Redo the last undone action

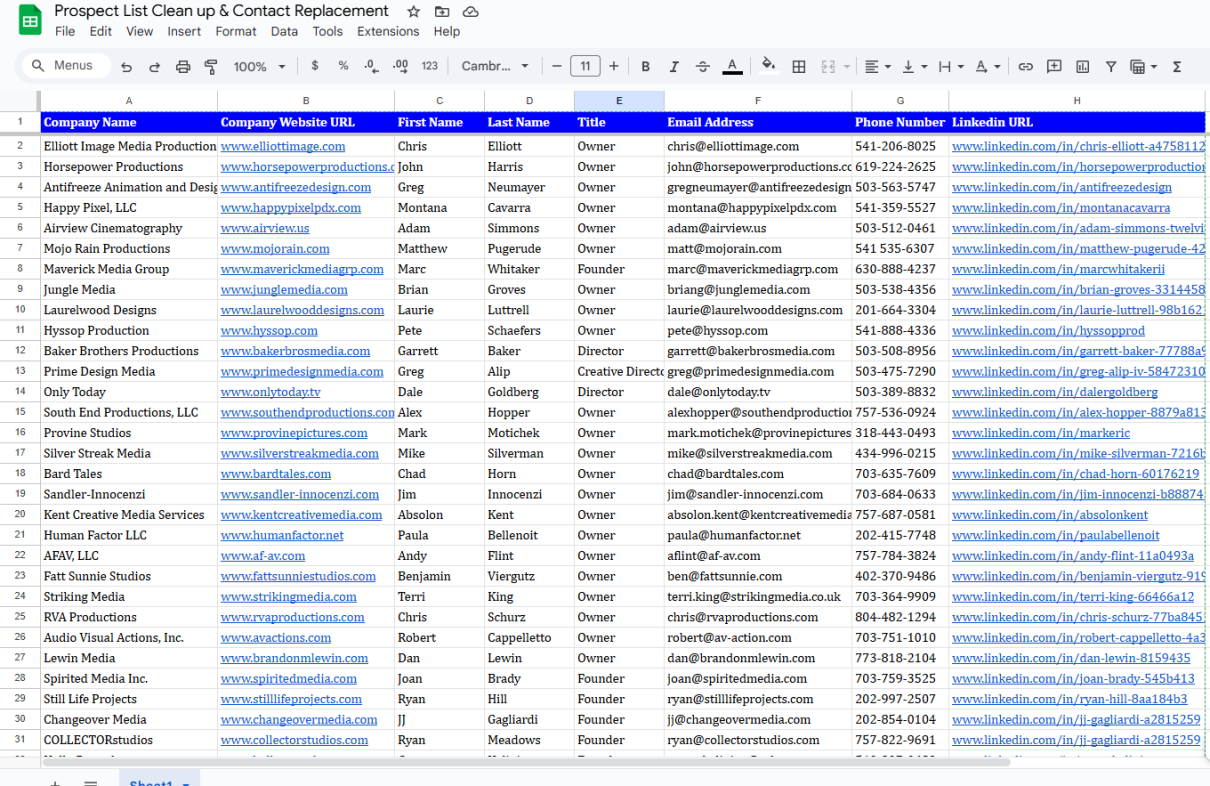[x=155, y=67]
